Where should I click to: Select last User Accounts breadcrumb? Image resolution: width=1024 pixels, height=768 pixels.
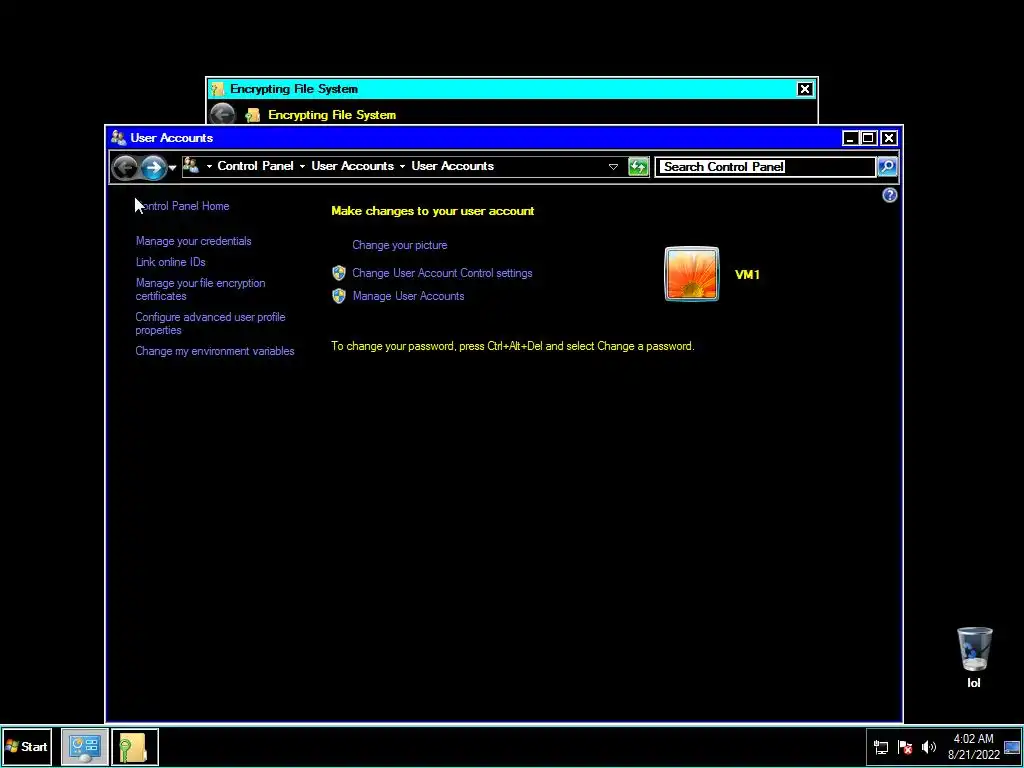point(453,166)
